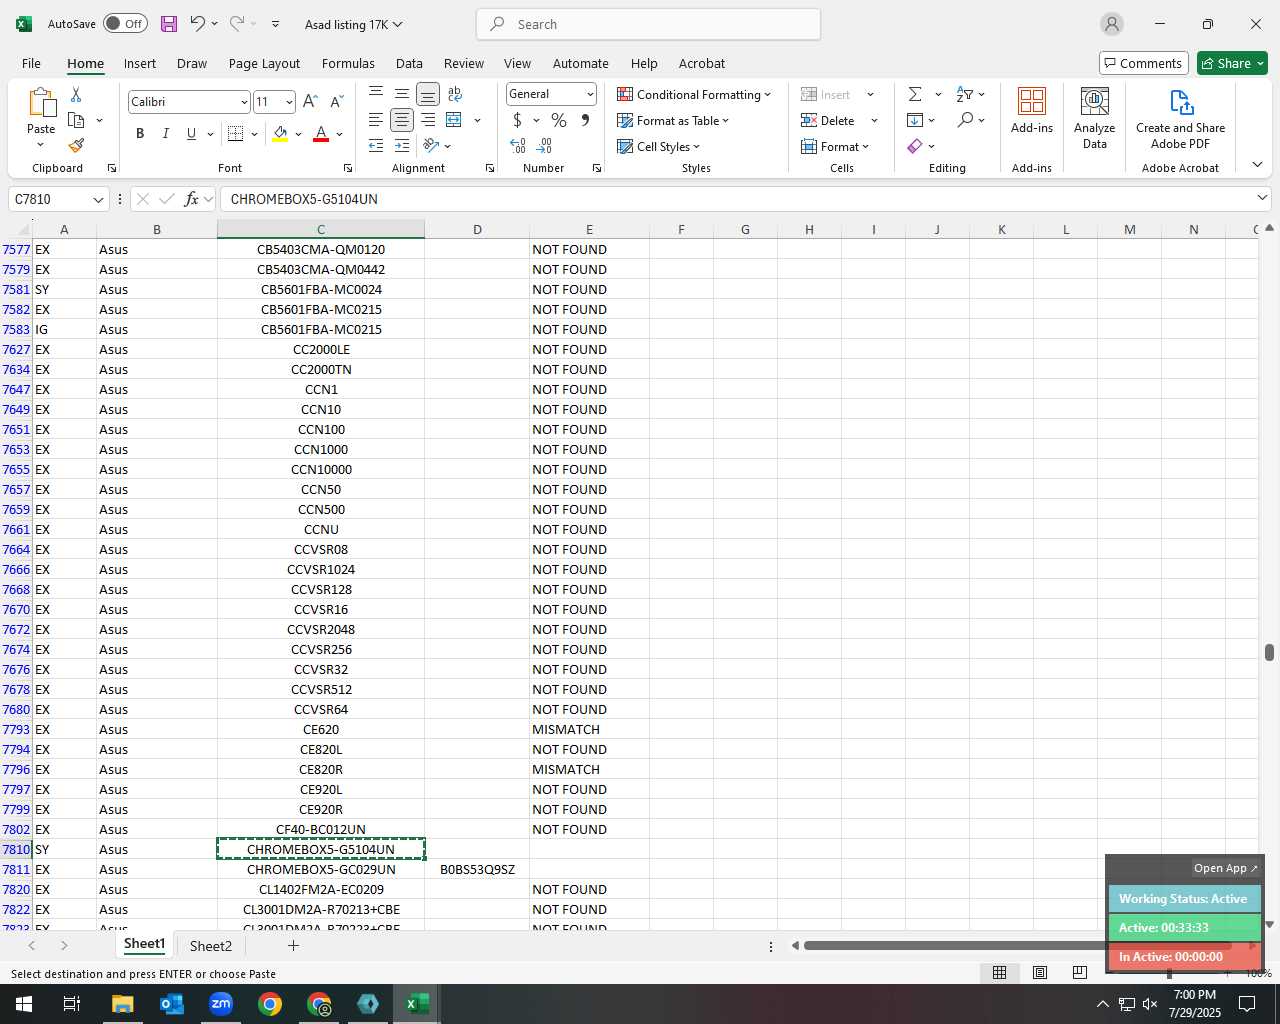Increase font size with the larger A icon

(x=310, y=102)
